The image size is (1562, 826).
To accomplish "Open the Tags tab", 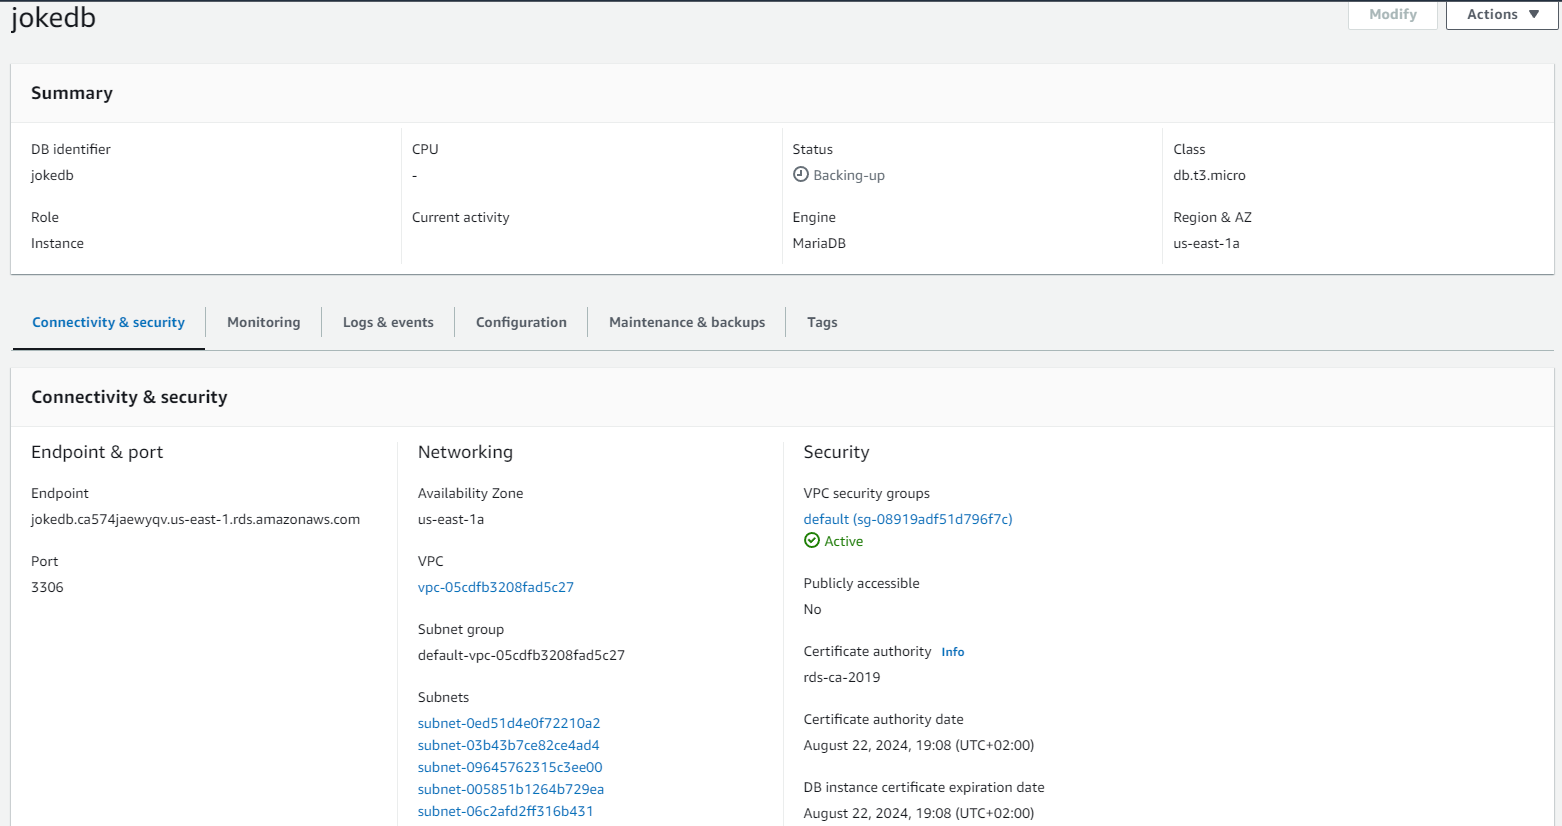I will 822,322.
